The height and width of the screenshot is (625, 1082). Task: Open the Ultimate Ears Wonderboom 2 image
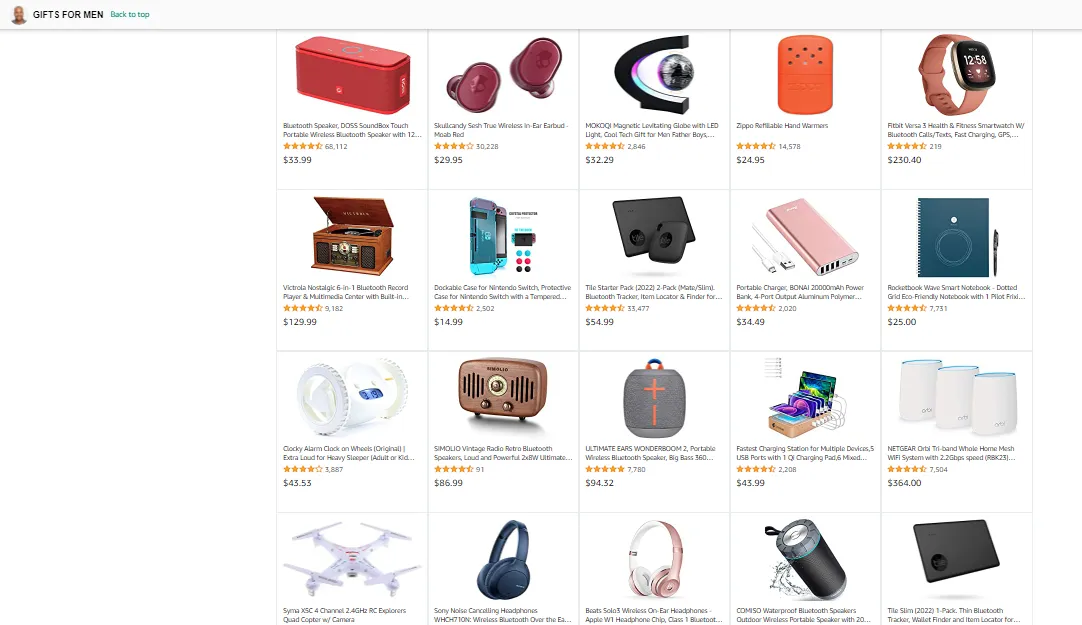point(654,398)
